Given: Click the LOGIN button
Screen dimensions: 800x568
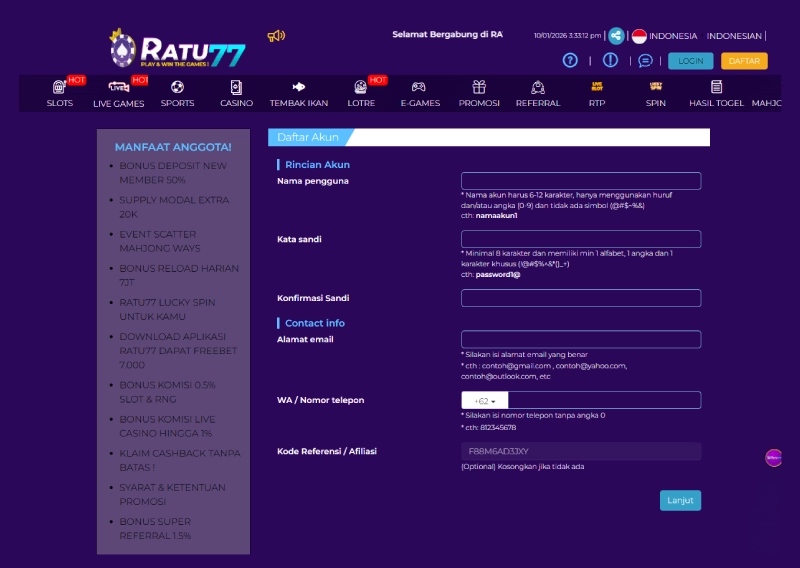Looking at the screenshot, I should (690, 61).
